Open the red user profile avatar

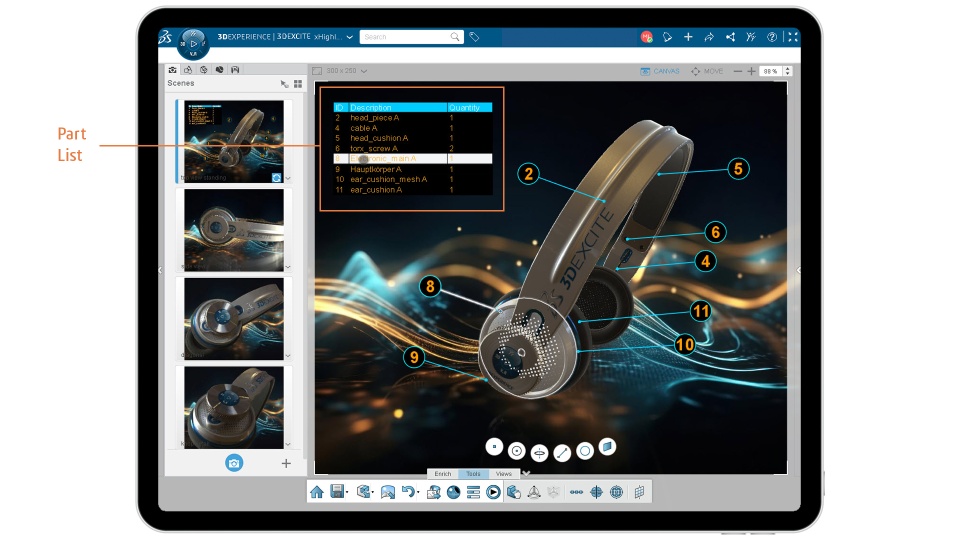[x=647, y=37]
